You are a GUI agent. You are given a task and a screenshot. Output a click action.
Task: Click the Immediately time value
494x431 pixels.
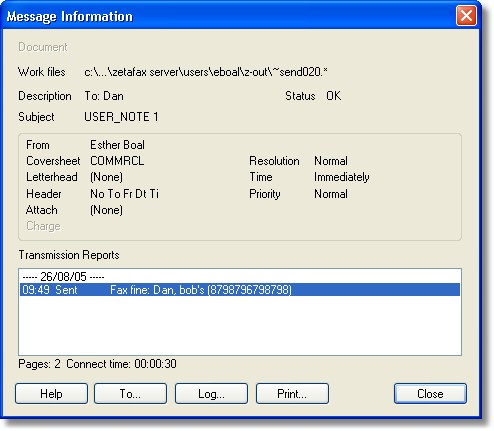(342, 177)
